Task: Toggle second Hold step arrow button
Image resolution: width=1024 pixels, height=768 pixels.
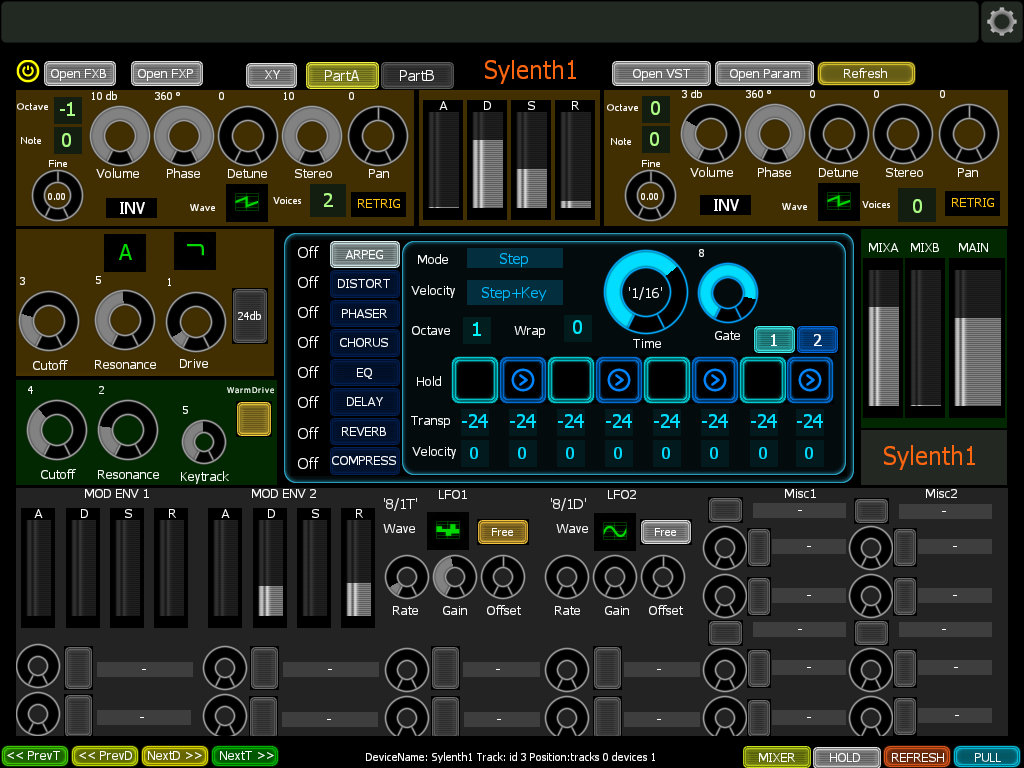Action: coord(522,380)
